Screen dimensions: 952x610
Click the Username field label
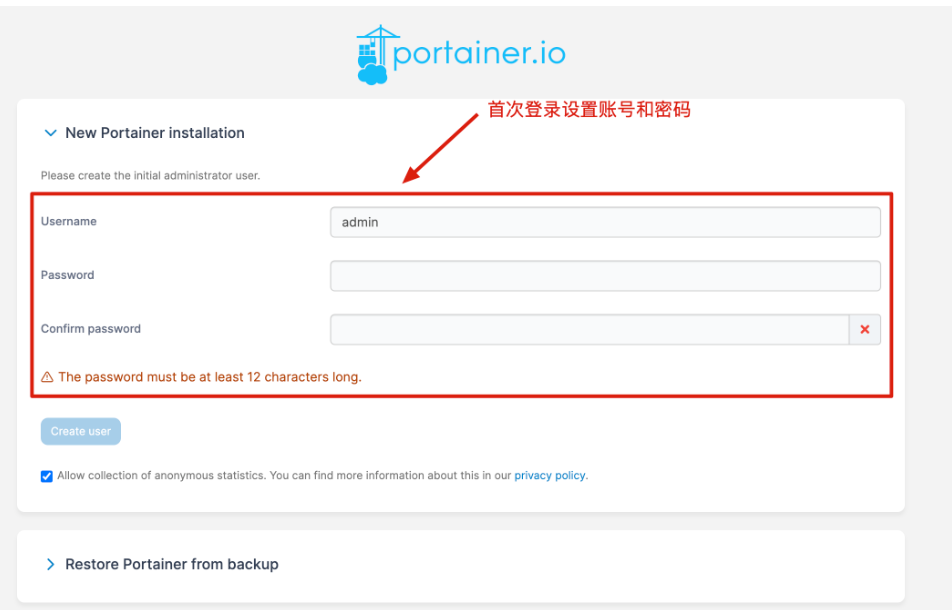tap(69, 222)
